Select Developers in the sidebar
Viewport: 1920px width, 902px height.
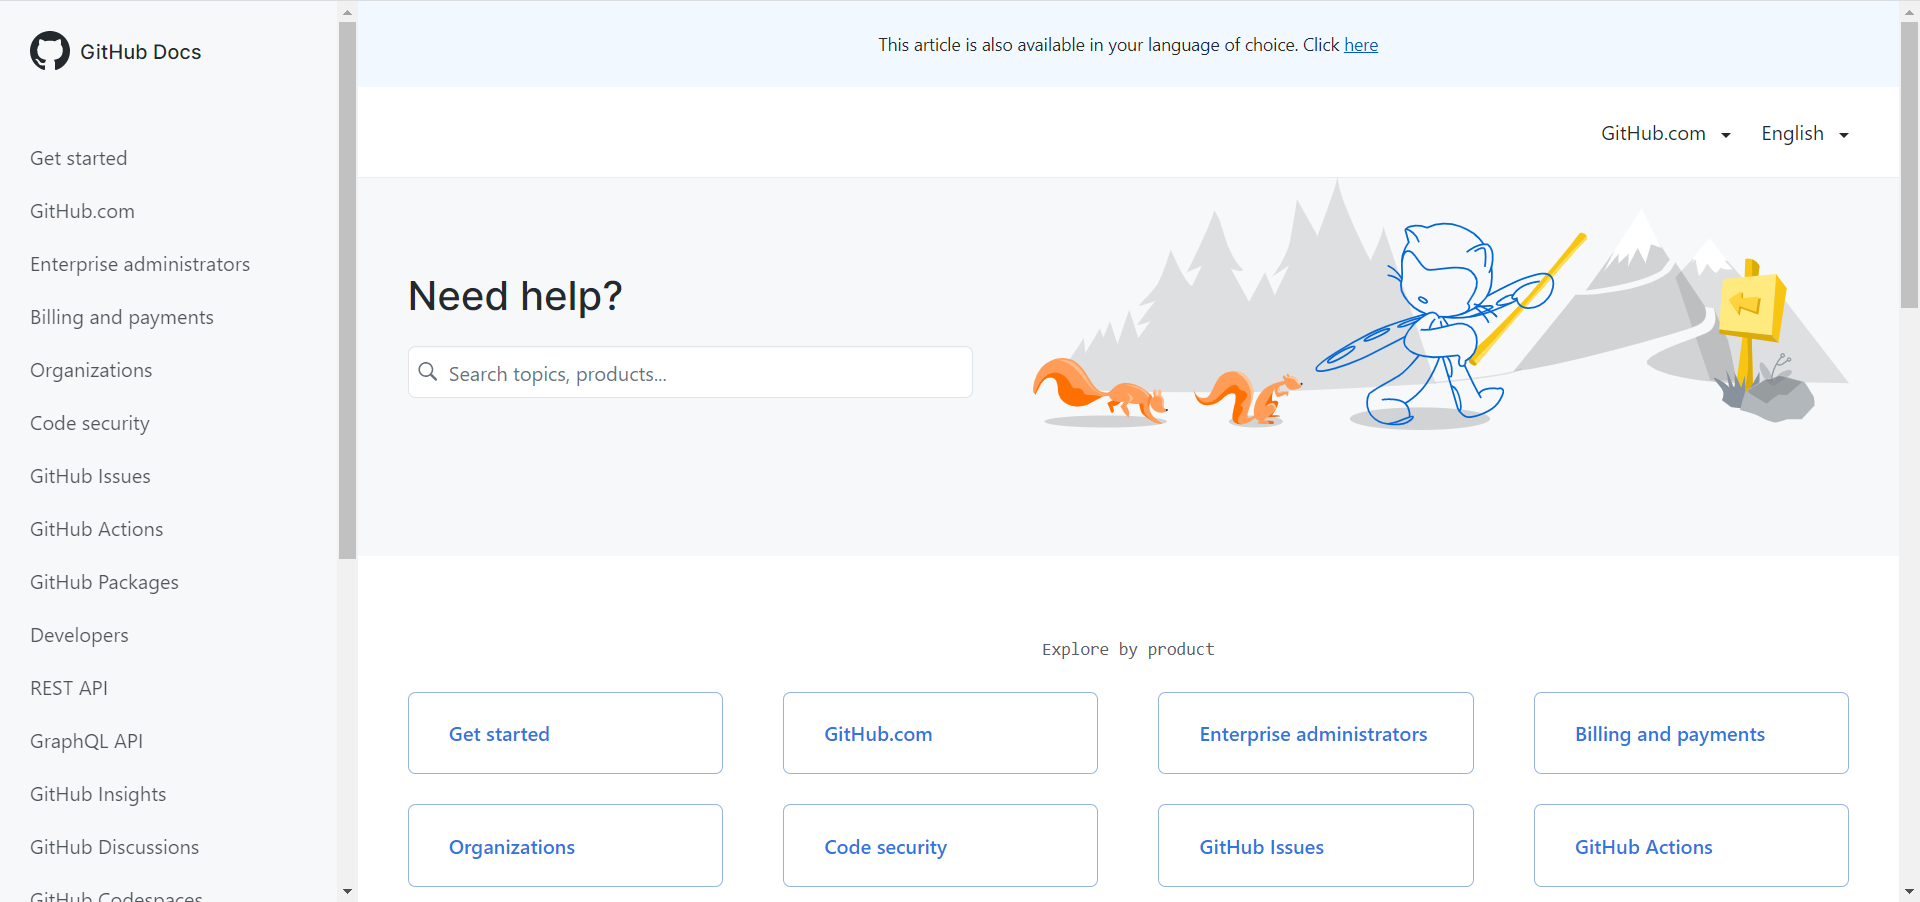click(x=79, y=635)
